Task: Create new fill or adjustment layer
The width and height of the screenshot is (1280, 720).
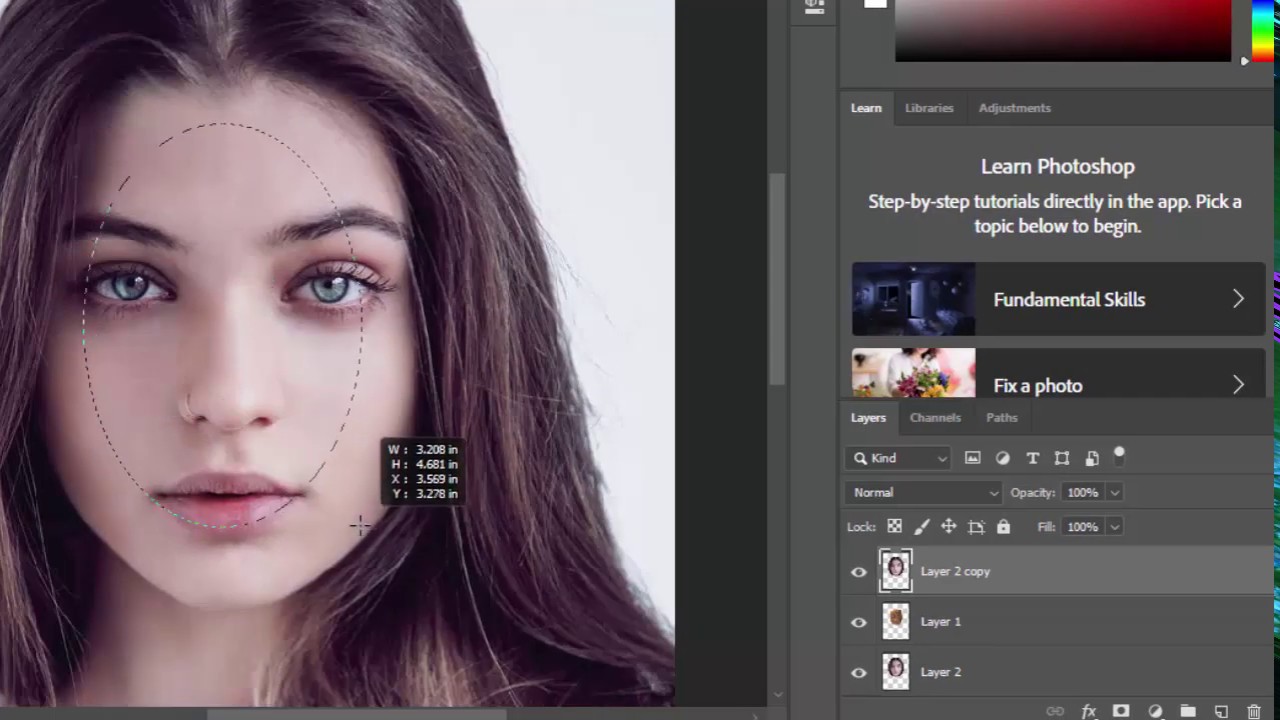Action: pos(1155,711)
